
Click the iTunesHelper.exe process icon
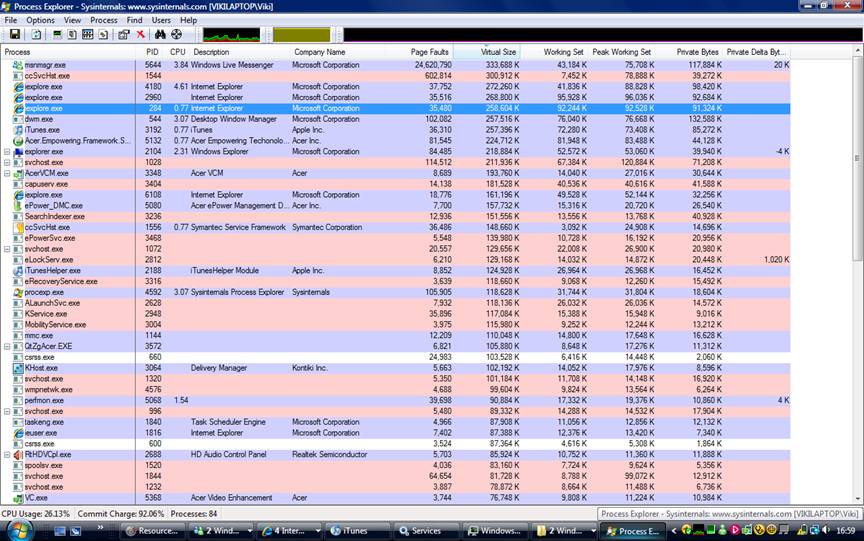tap(18, 270)
